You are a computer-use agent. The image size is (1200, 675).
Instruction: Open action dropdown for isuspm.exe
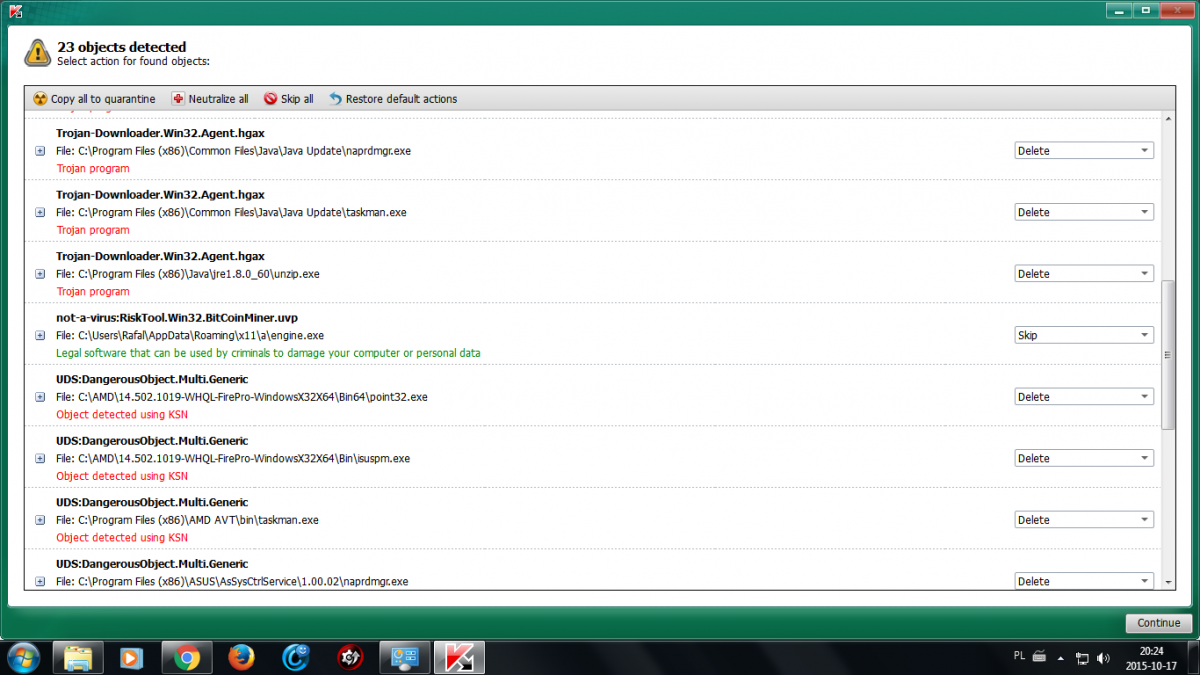click(1084, 458)
